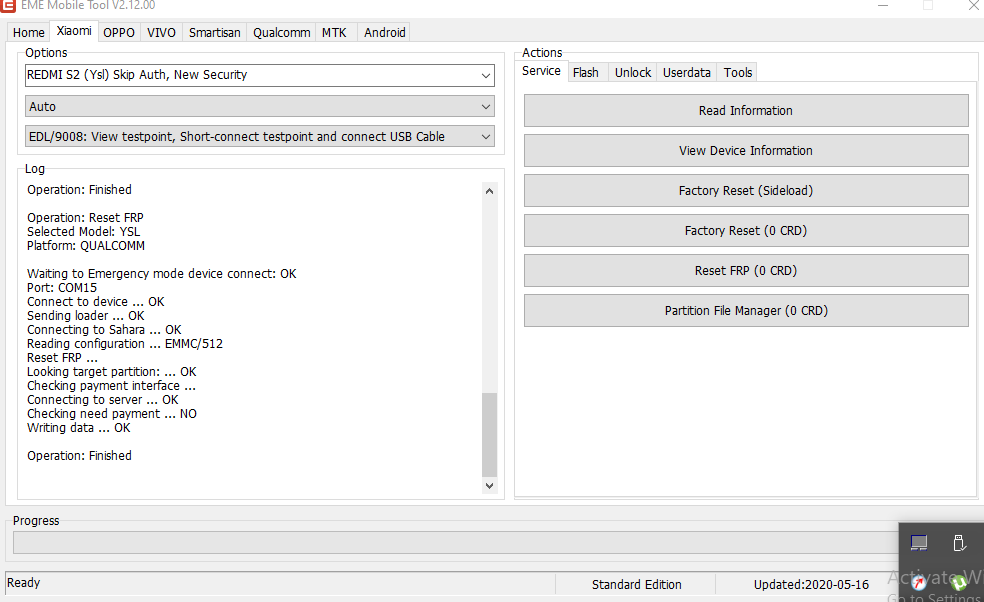This screenshot has height=602, width=984.
Task: Close the EME Mobile Tool window
Action: (973, 6)
